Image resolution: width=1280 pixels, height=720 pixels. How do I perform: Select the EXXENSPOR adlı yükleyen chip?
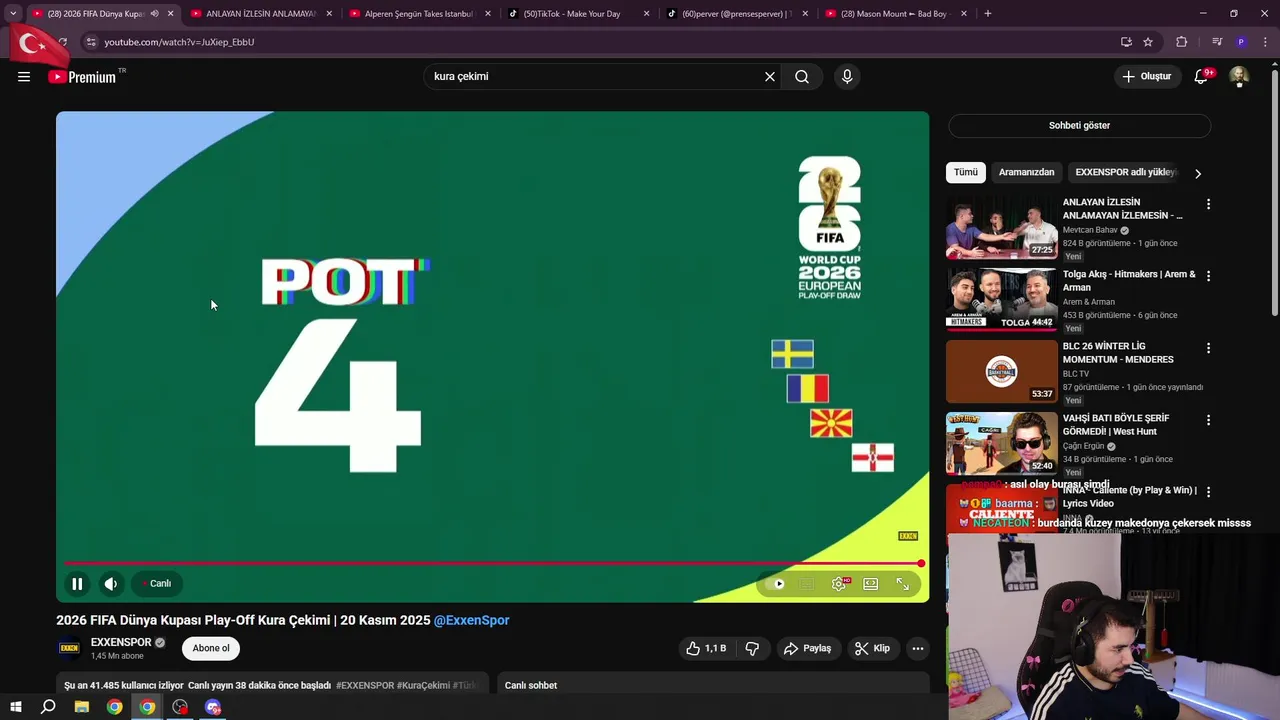pos(1125,172)
